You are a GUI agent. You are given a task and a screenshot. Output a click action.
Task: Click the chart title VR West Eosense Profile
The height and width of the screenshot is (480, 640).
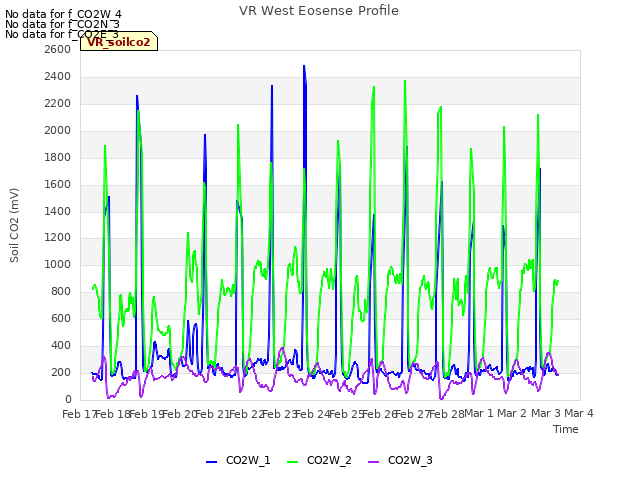pyautogui.click(x=319, y=10)
